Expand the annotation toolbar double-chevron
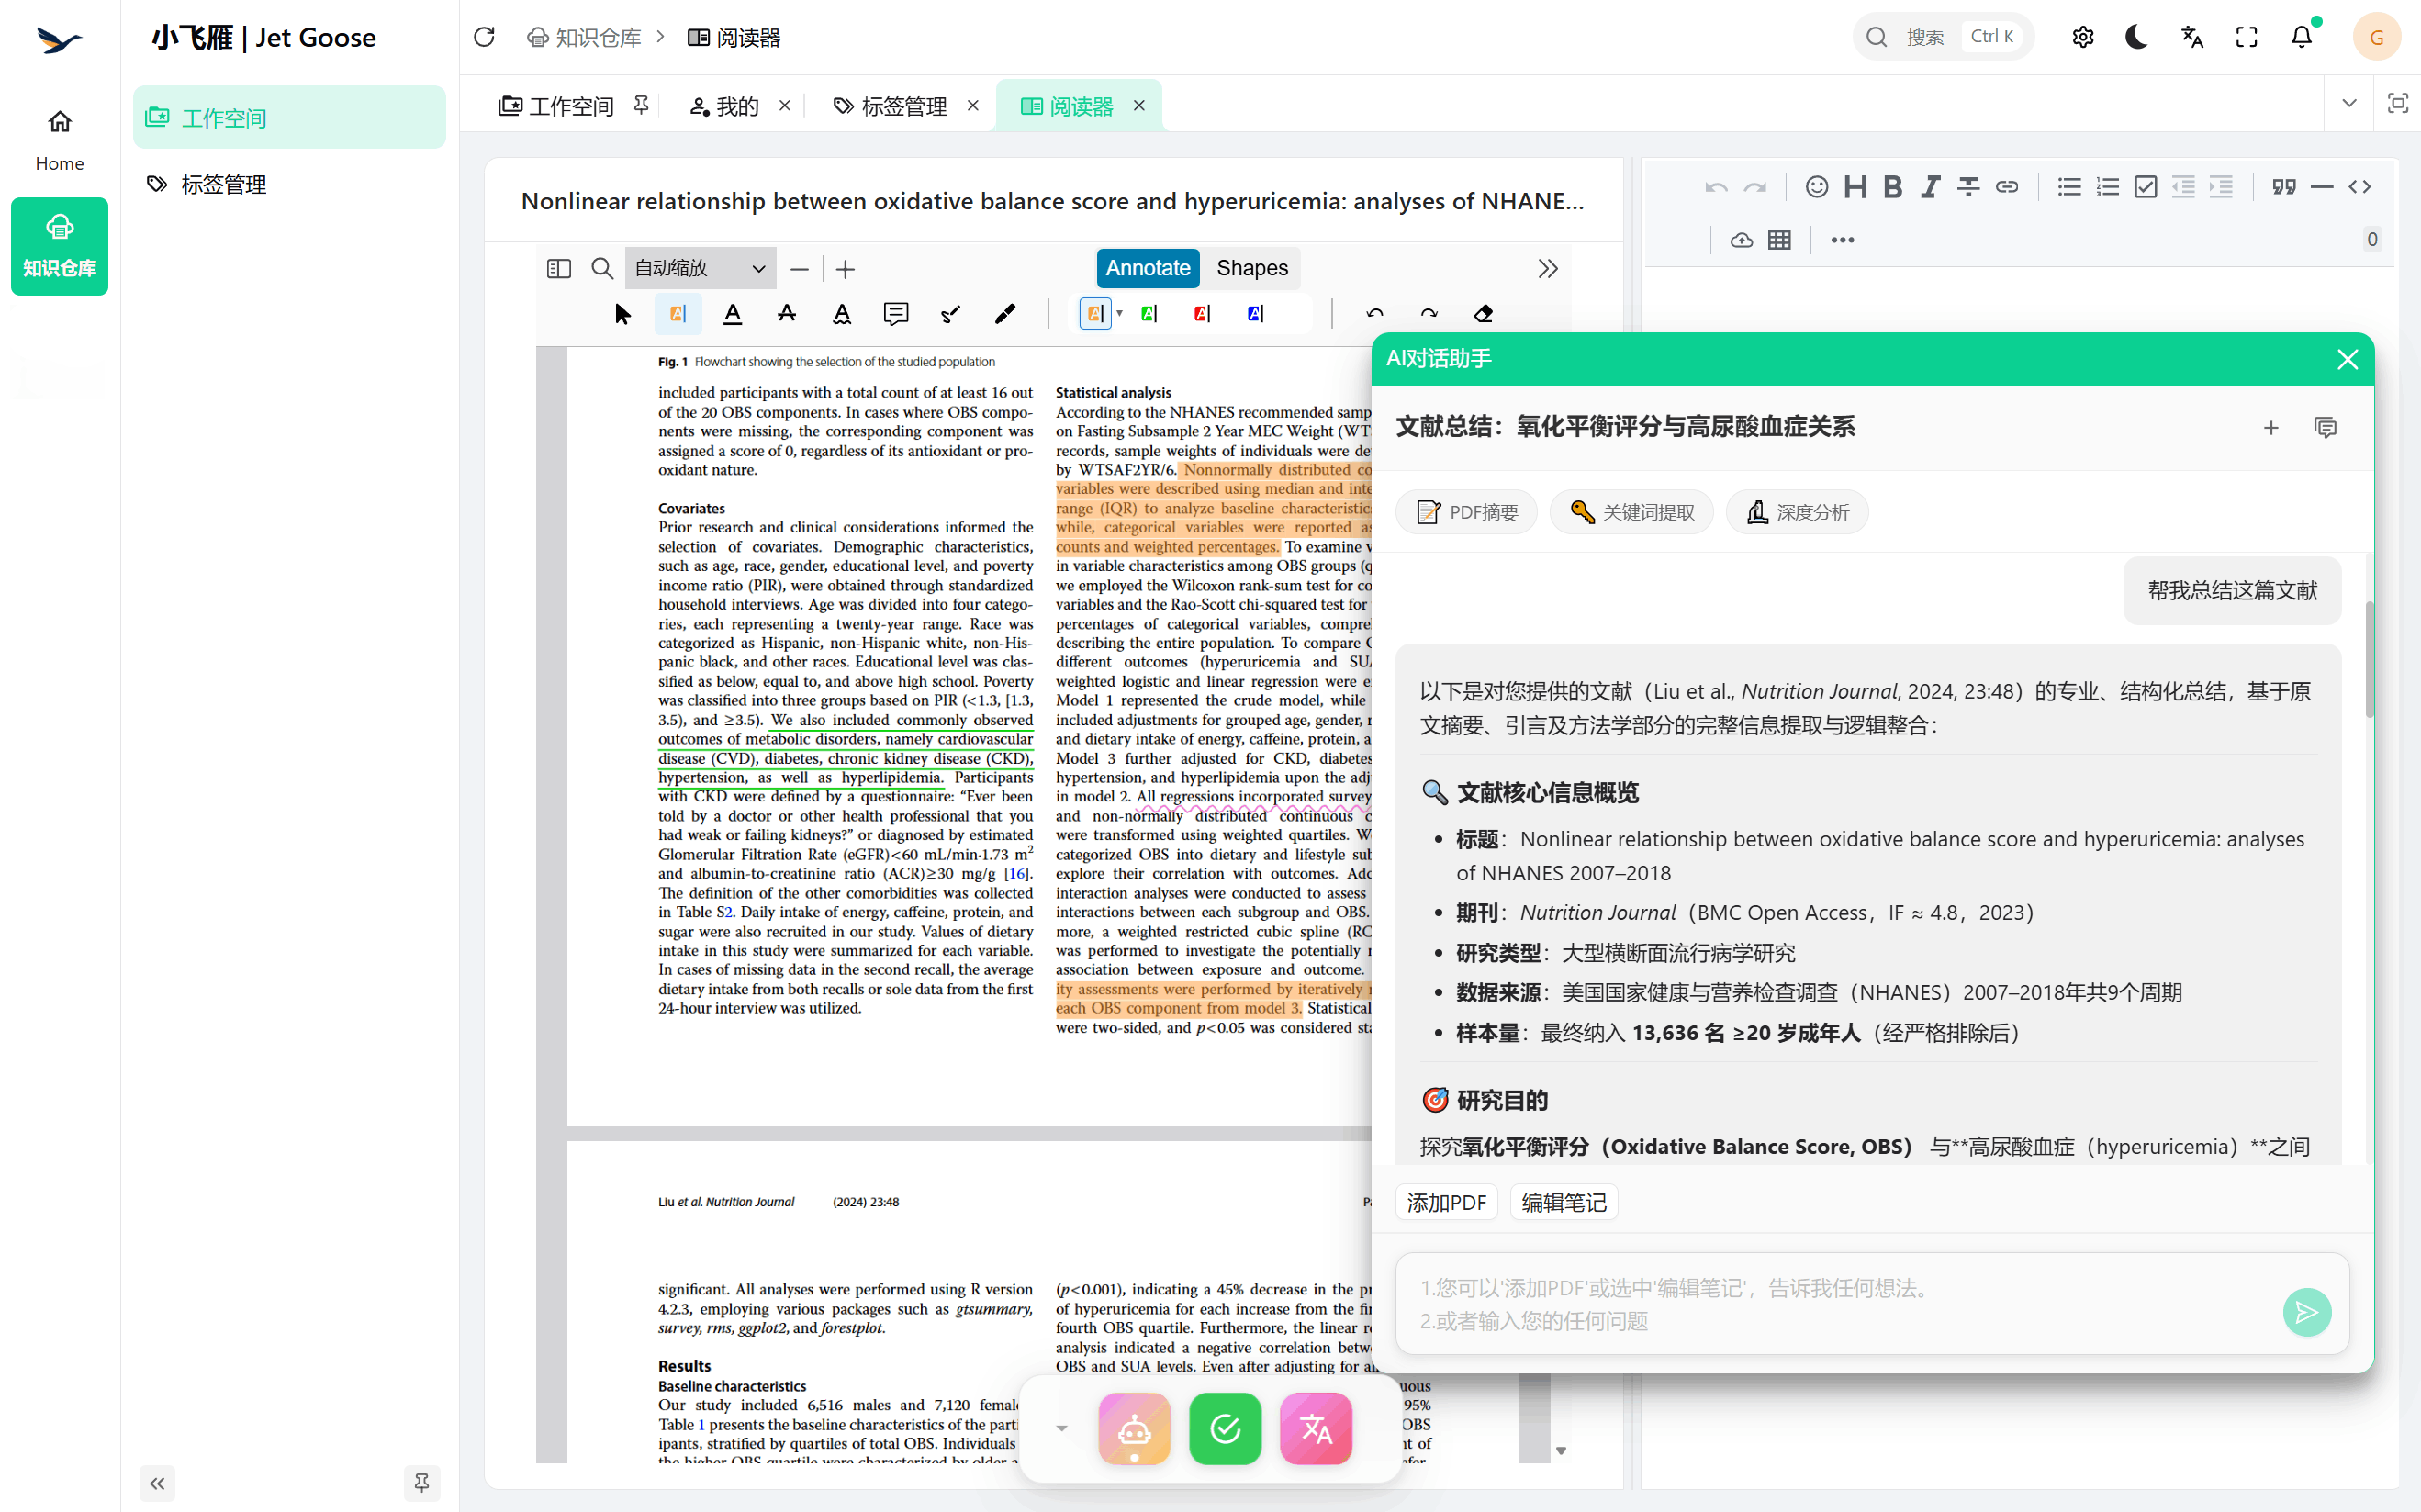The height and width of the screenshot is (1512, 2421). (1547, 268)
